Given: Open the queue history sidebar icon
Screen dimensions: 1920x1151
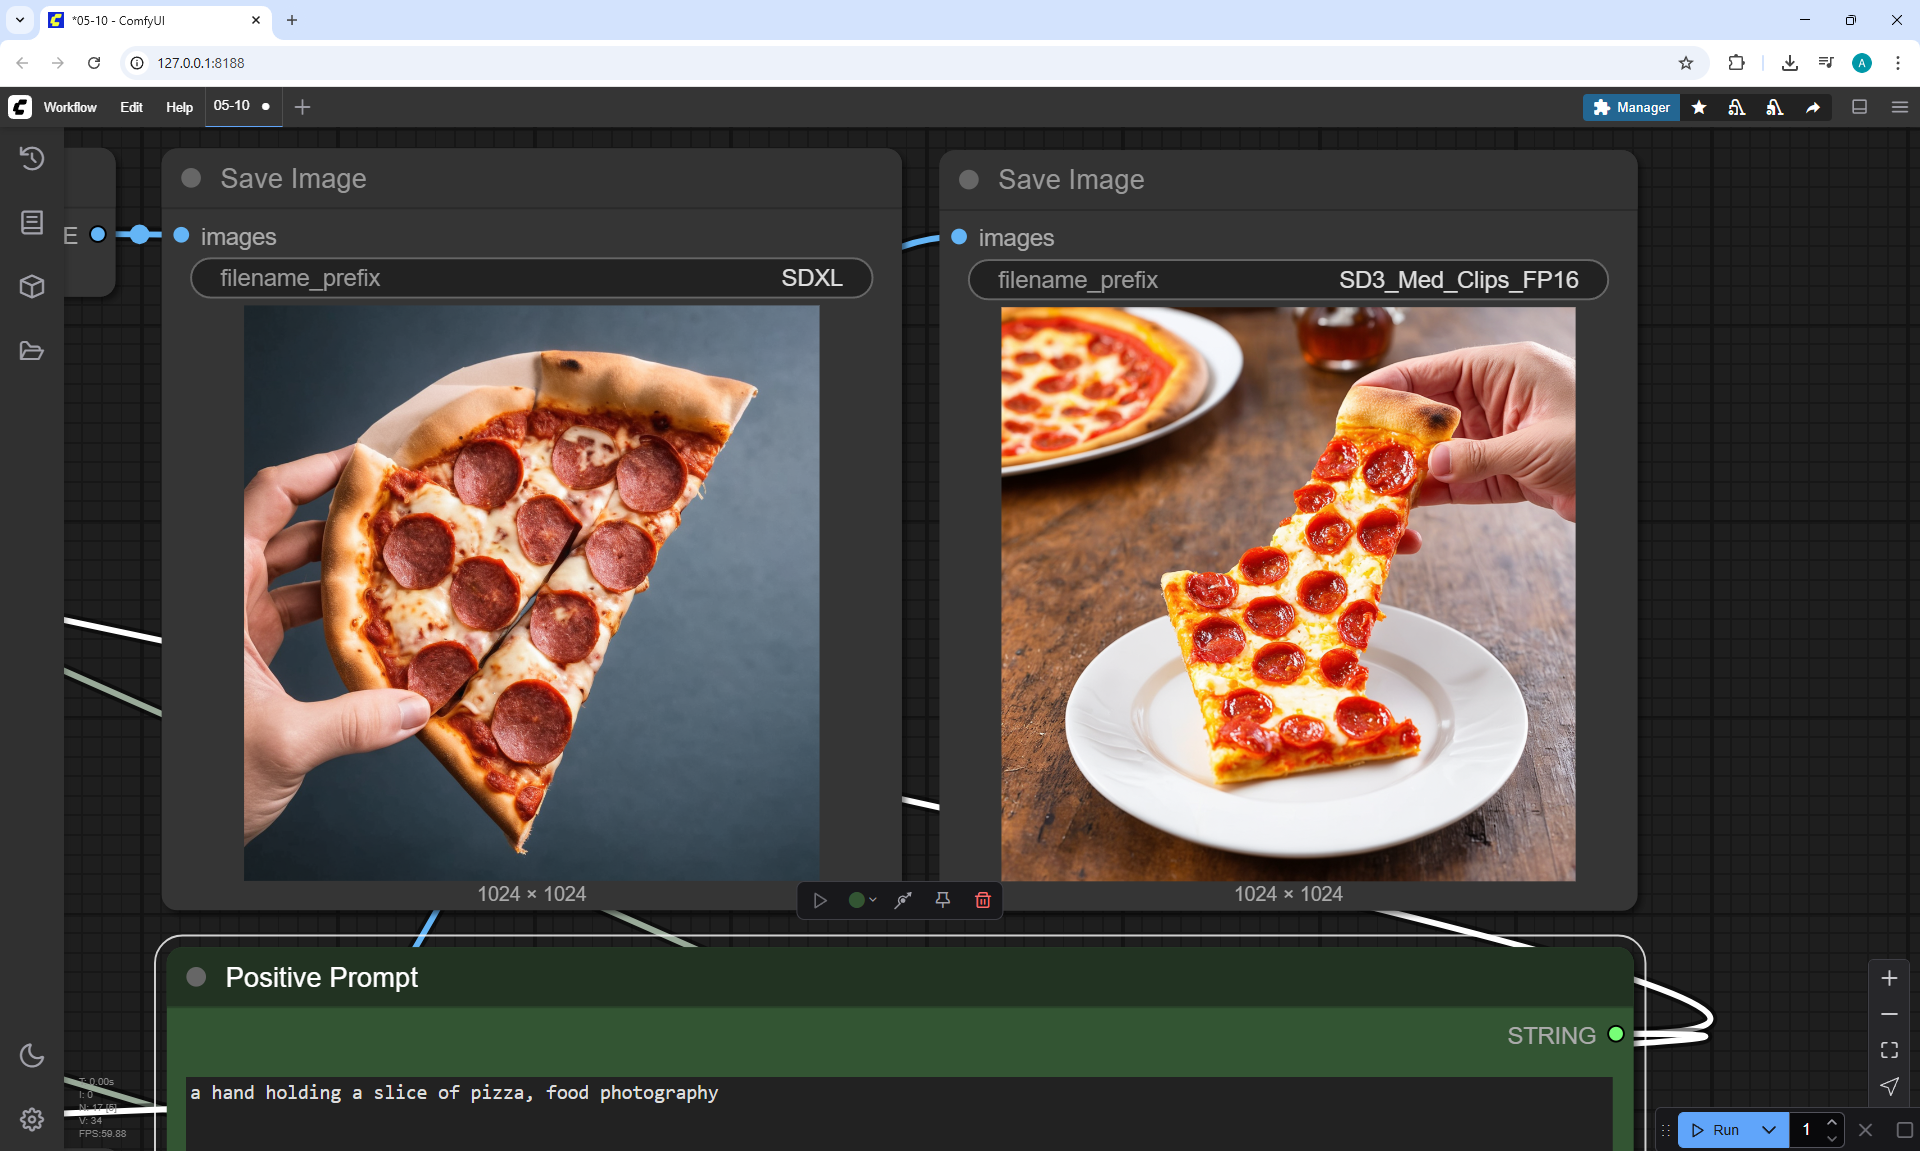Looking at the screenshot, I should [32, 158].
